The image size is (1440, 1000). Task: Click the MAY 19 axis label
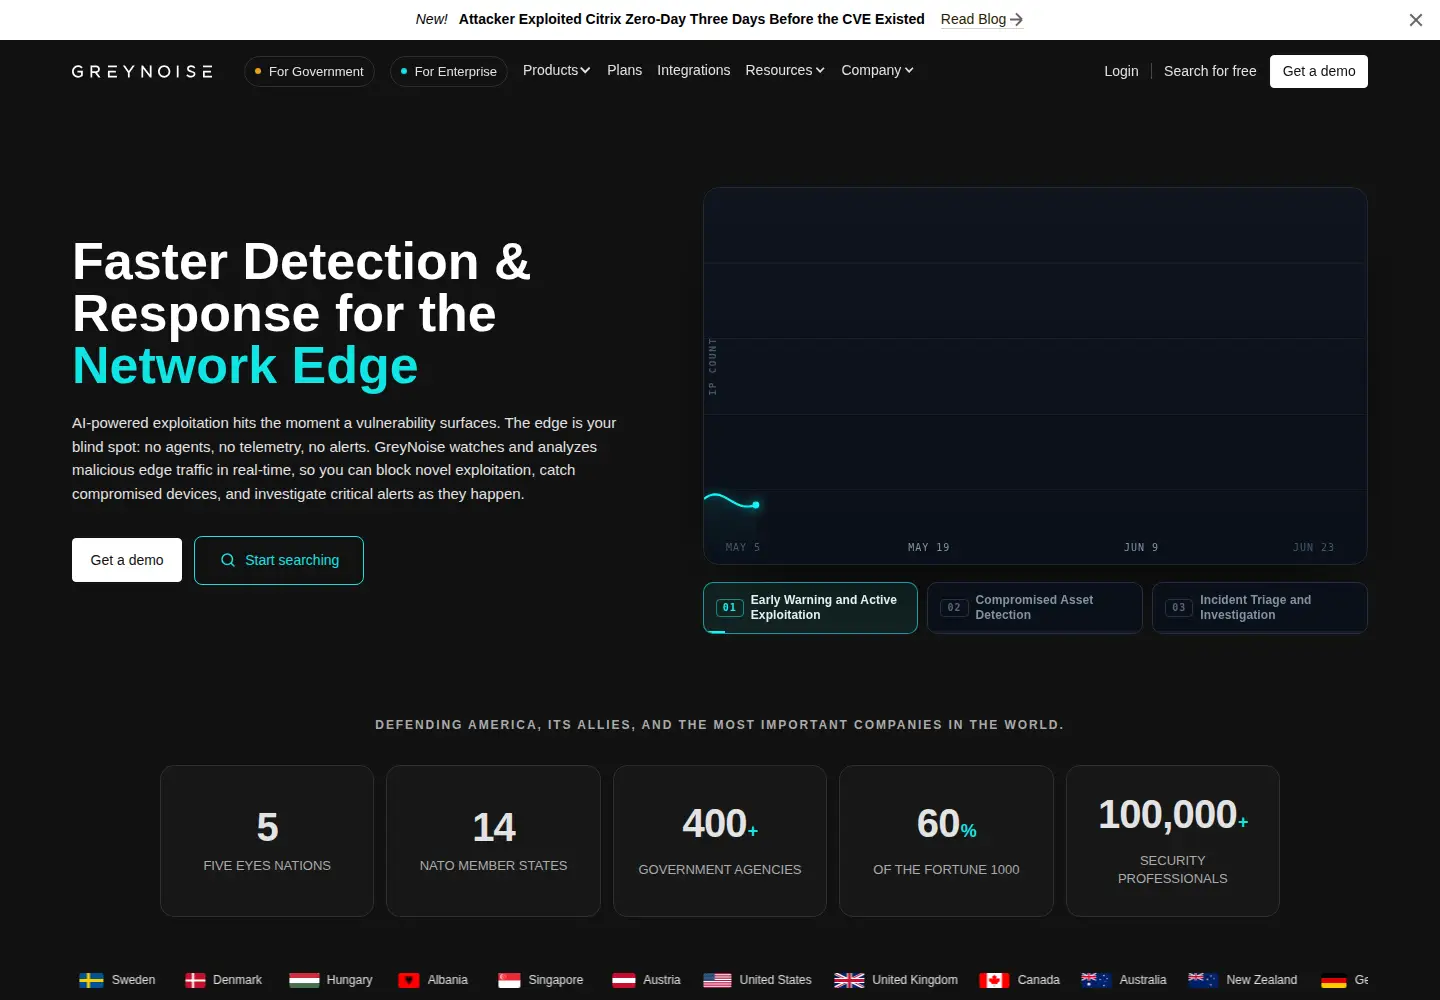[x=928, y=547]
